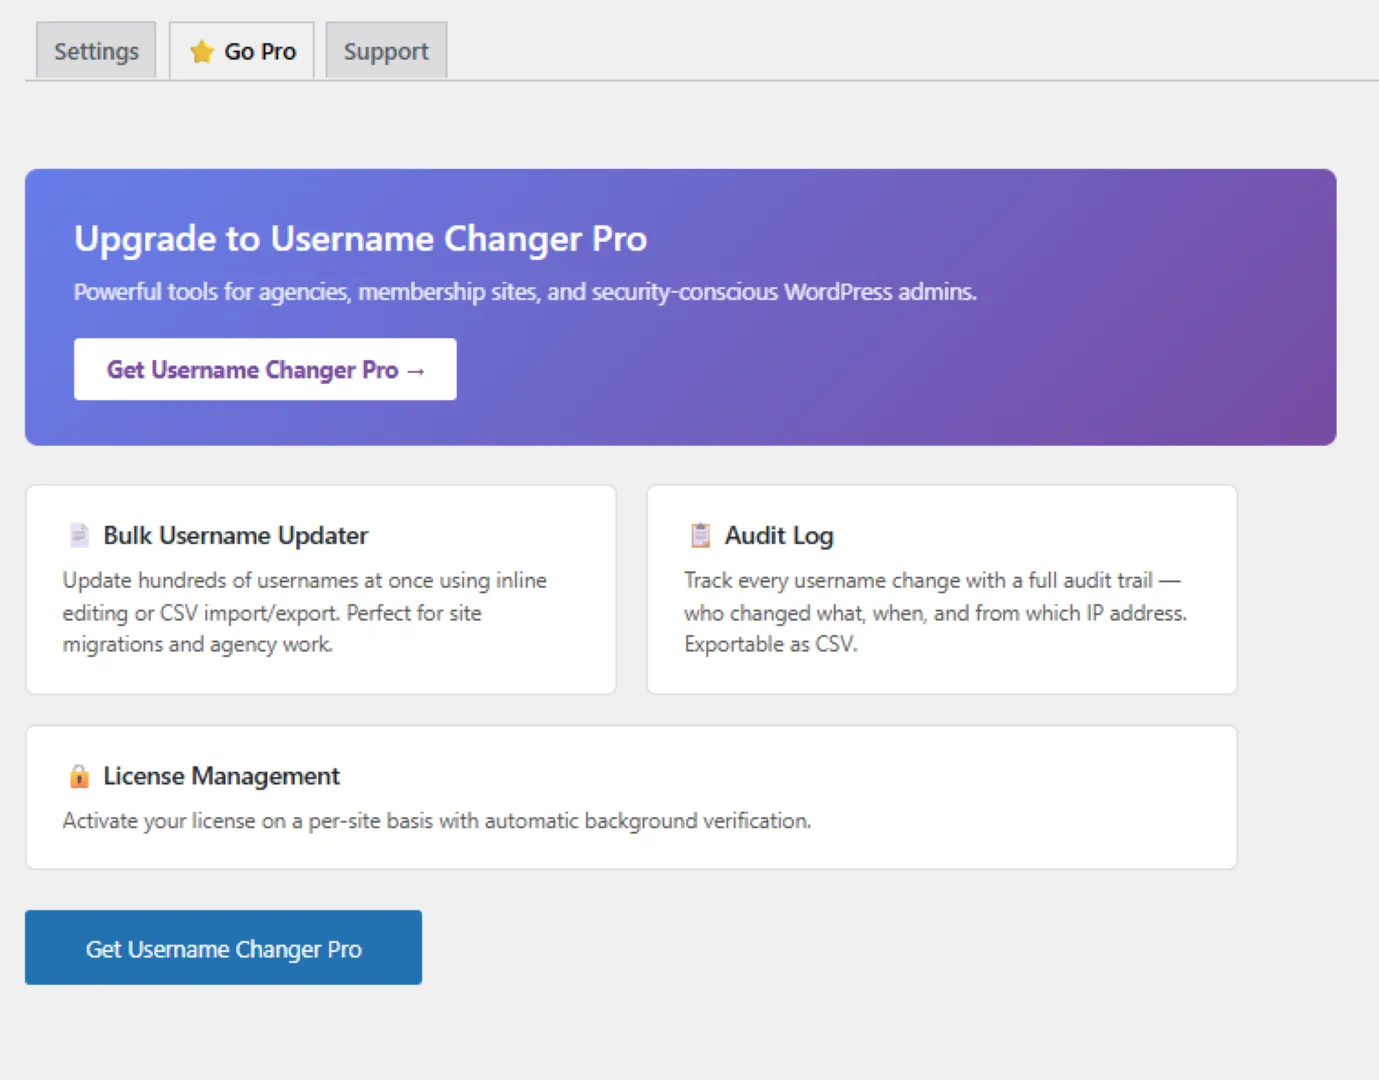Screen dimensions: 1379x1080
Task: Select the Bulk Username Updater heading
Action: [x=236, y=536]
